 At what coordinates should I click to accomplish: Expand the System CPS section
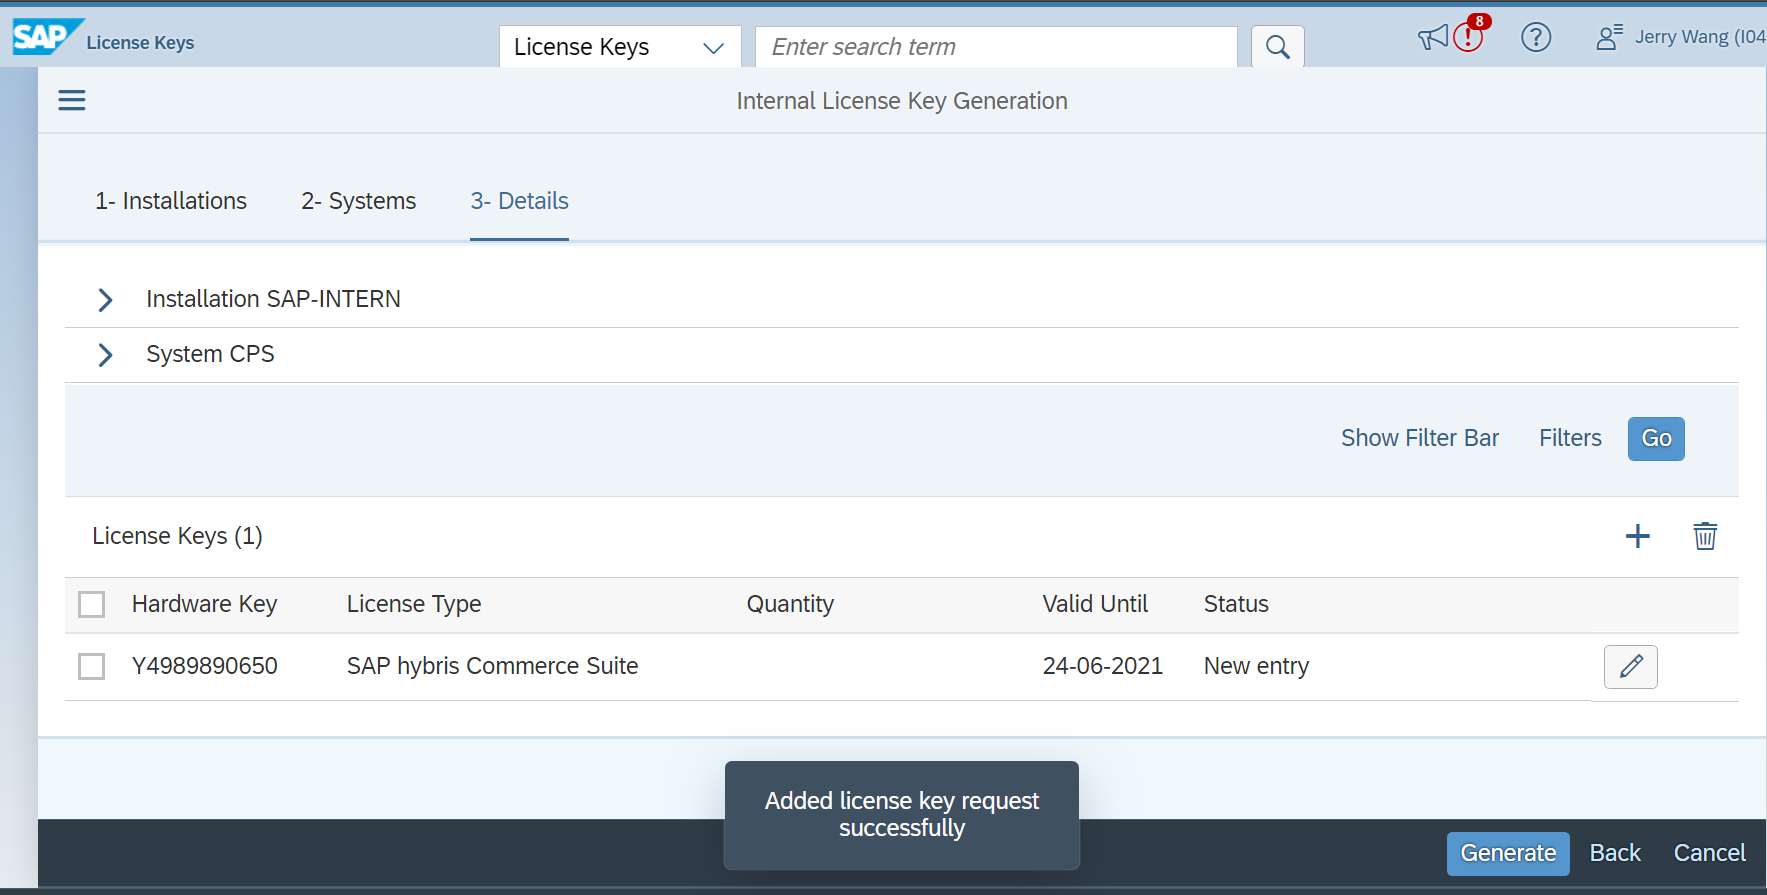(105, 354)
